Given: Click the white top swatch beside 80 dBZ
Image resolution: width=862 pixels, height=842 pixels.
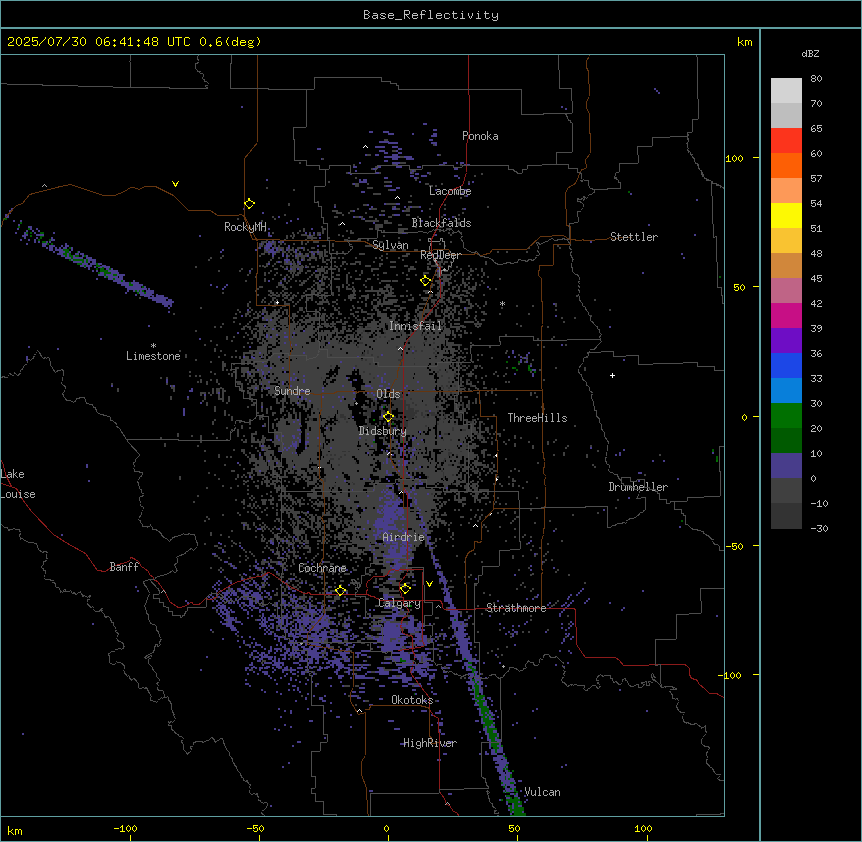Looking at the screenshot, I should (x=786, y=90).
